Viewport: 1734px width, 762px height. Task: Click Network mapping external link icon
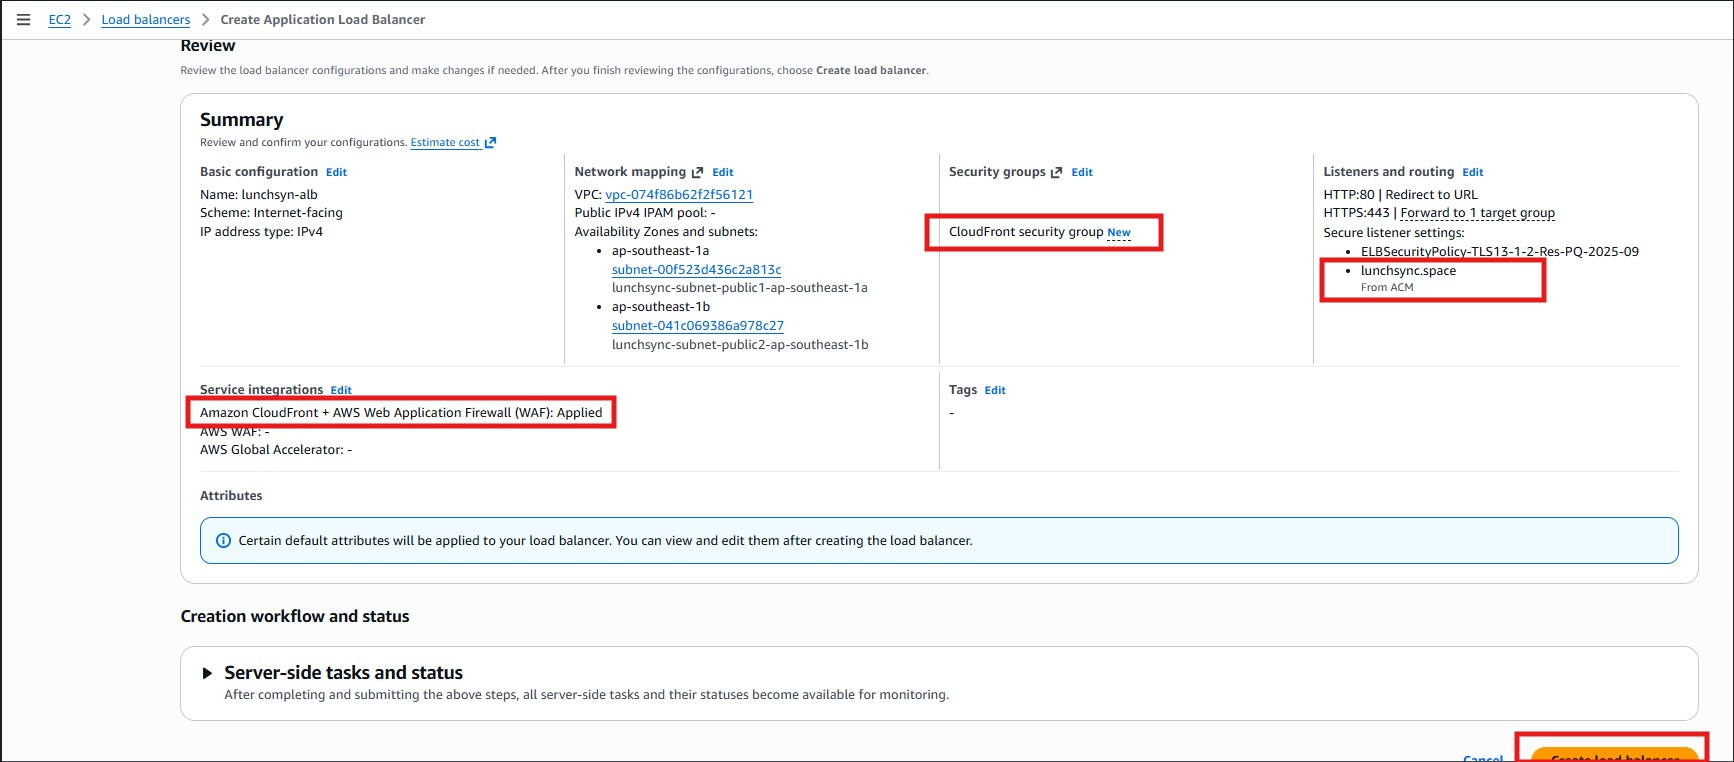(697, 172)
